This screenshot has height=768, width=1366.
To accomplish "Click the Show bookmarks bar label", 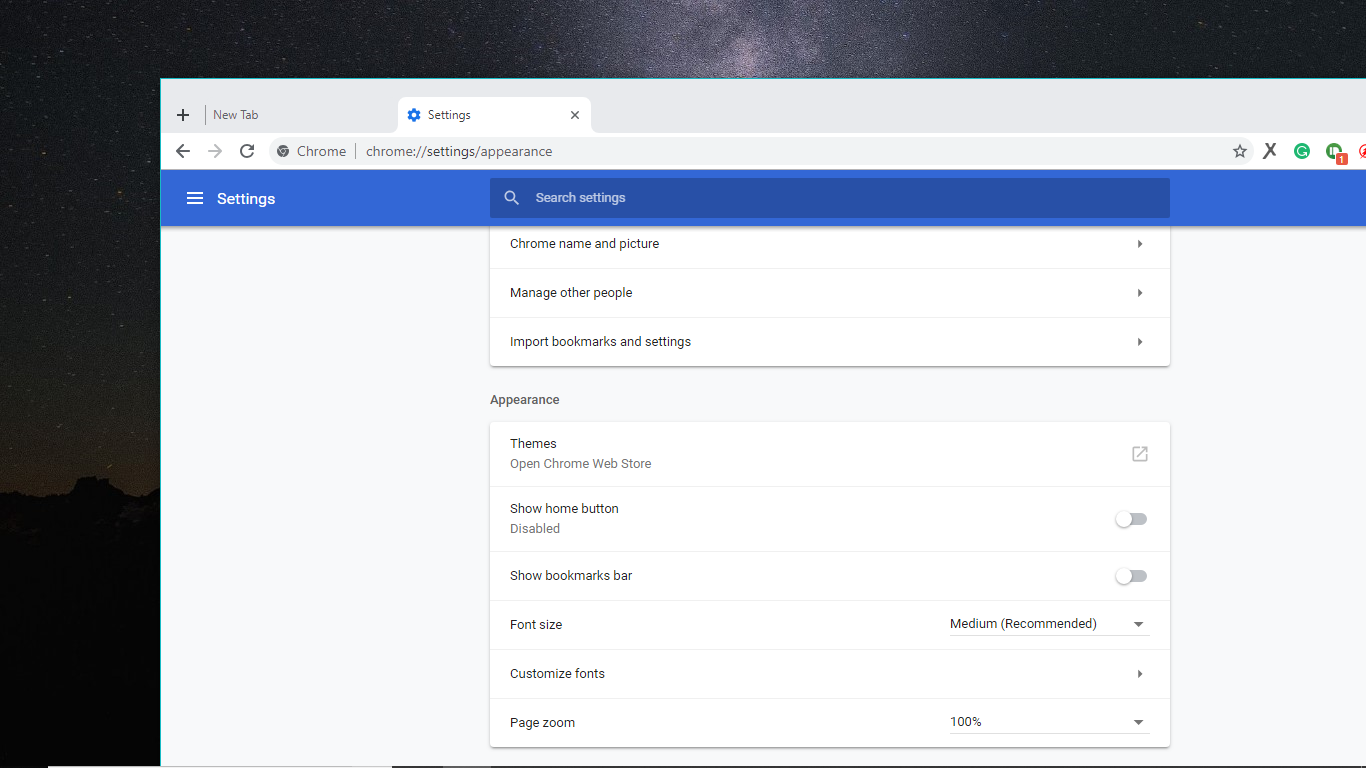I will (x=571, y=576).
